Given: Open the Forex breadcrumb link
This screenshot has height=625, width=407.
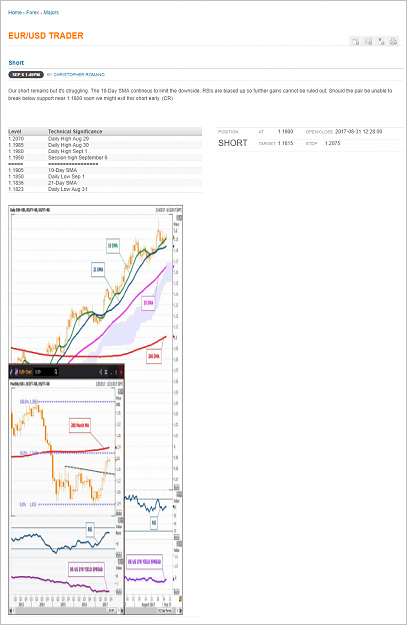Looking at the screenshot, I should (x=33, y=12).
